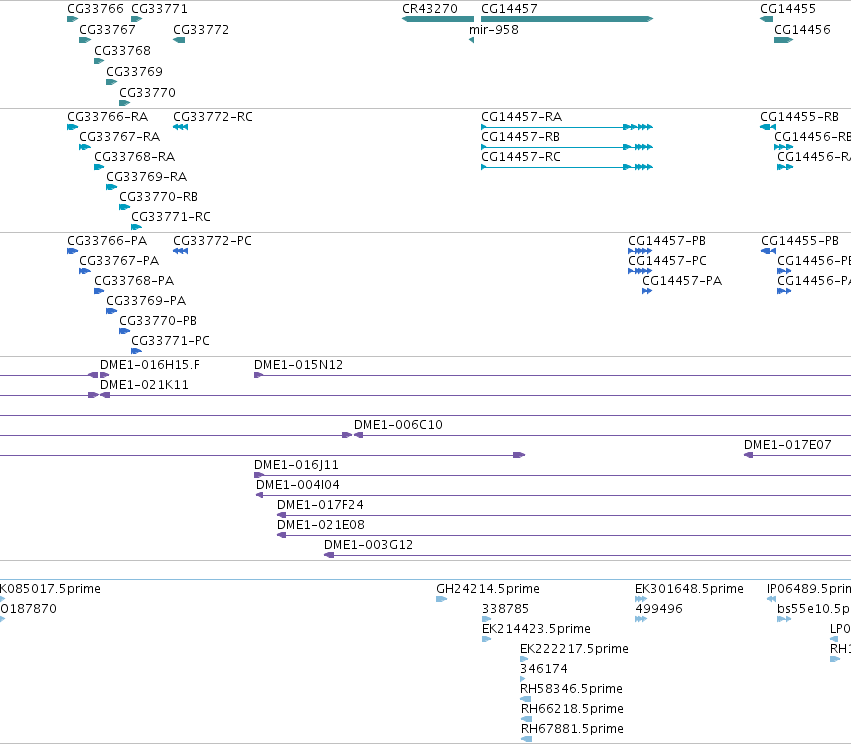Click the CR43270 gene bar
The height and width of the screenshot is (744, 851).
tap(437, 19)
